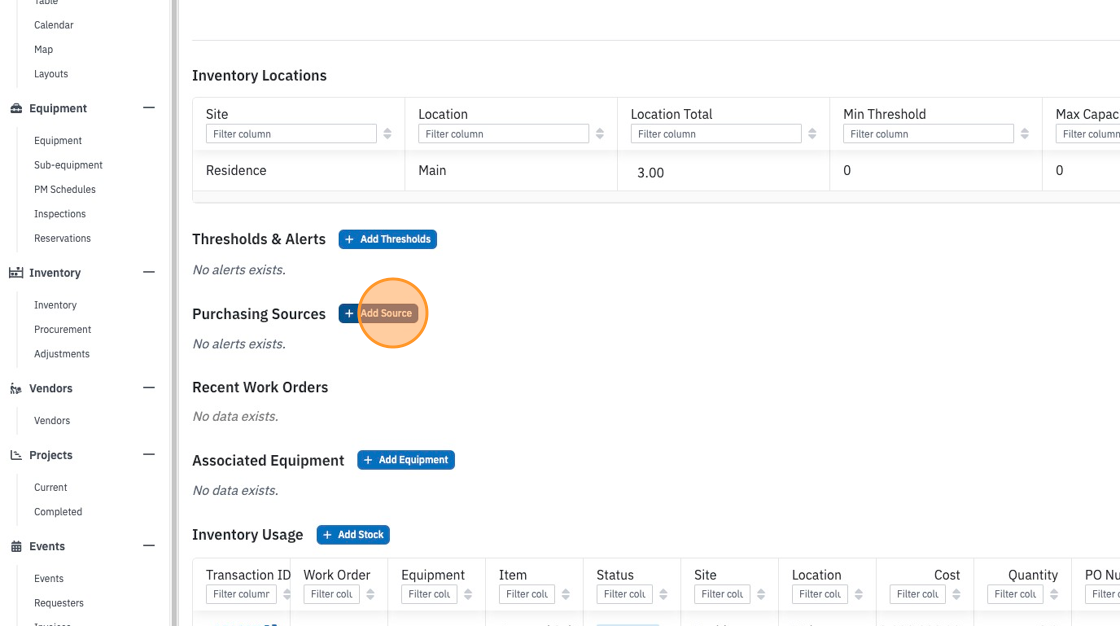Sort the Site column with arrows icon
1120x626 pixels.
click(x=387, y=134)
